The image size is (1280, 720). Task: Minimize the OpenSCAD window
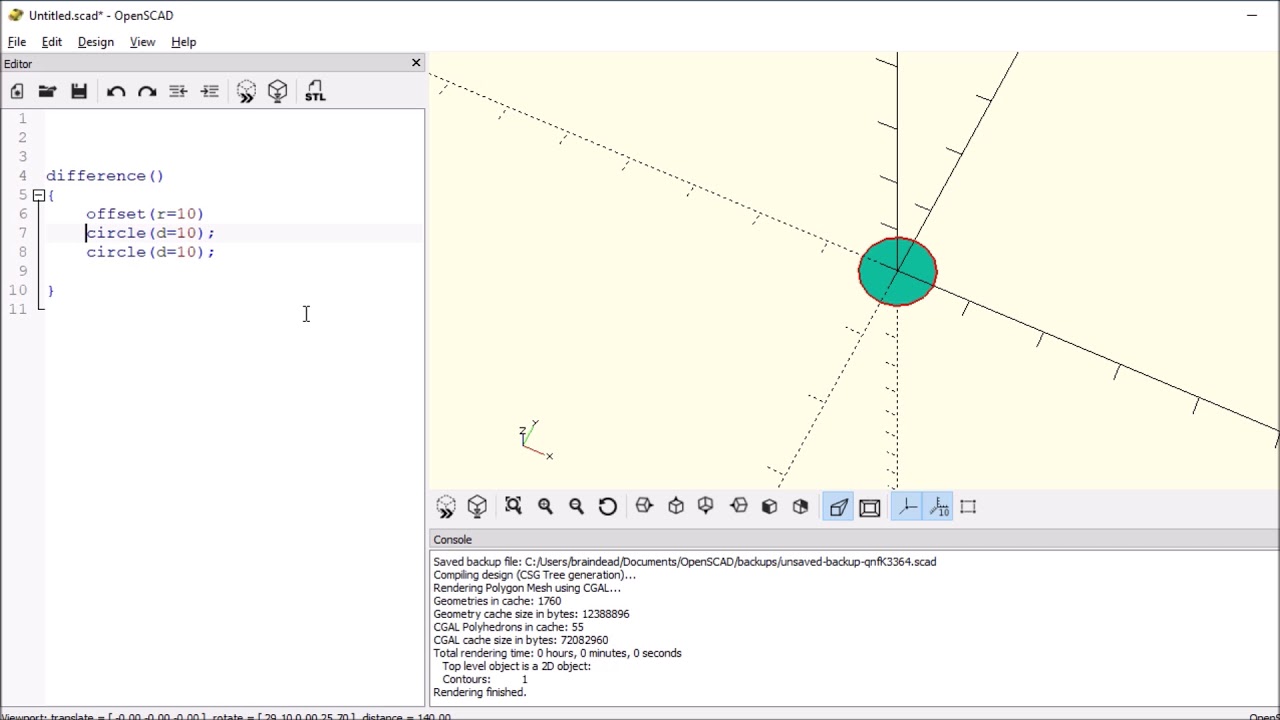point(1252,15)
